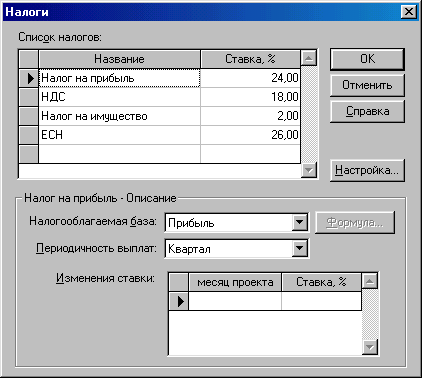Confirm the dialog with OK
Image resolution: width=422 pixels, height=378 pixels.
tap(367, 59)
